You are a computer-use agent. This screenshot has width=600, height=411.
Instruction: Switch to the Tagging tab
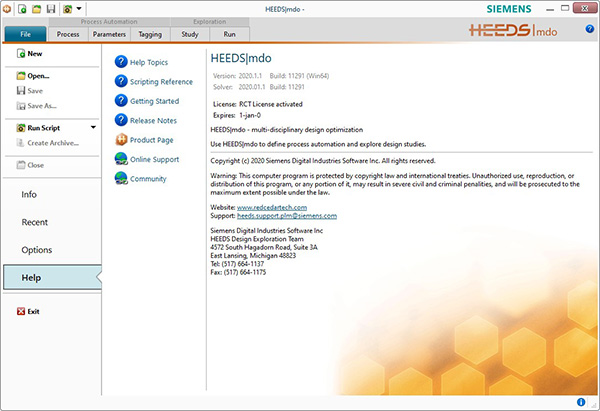click(150, 34)
